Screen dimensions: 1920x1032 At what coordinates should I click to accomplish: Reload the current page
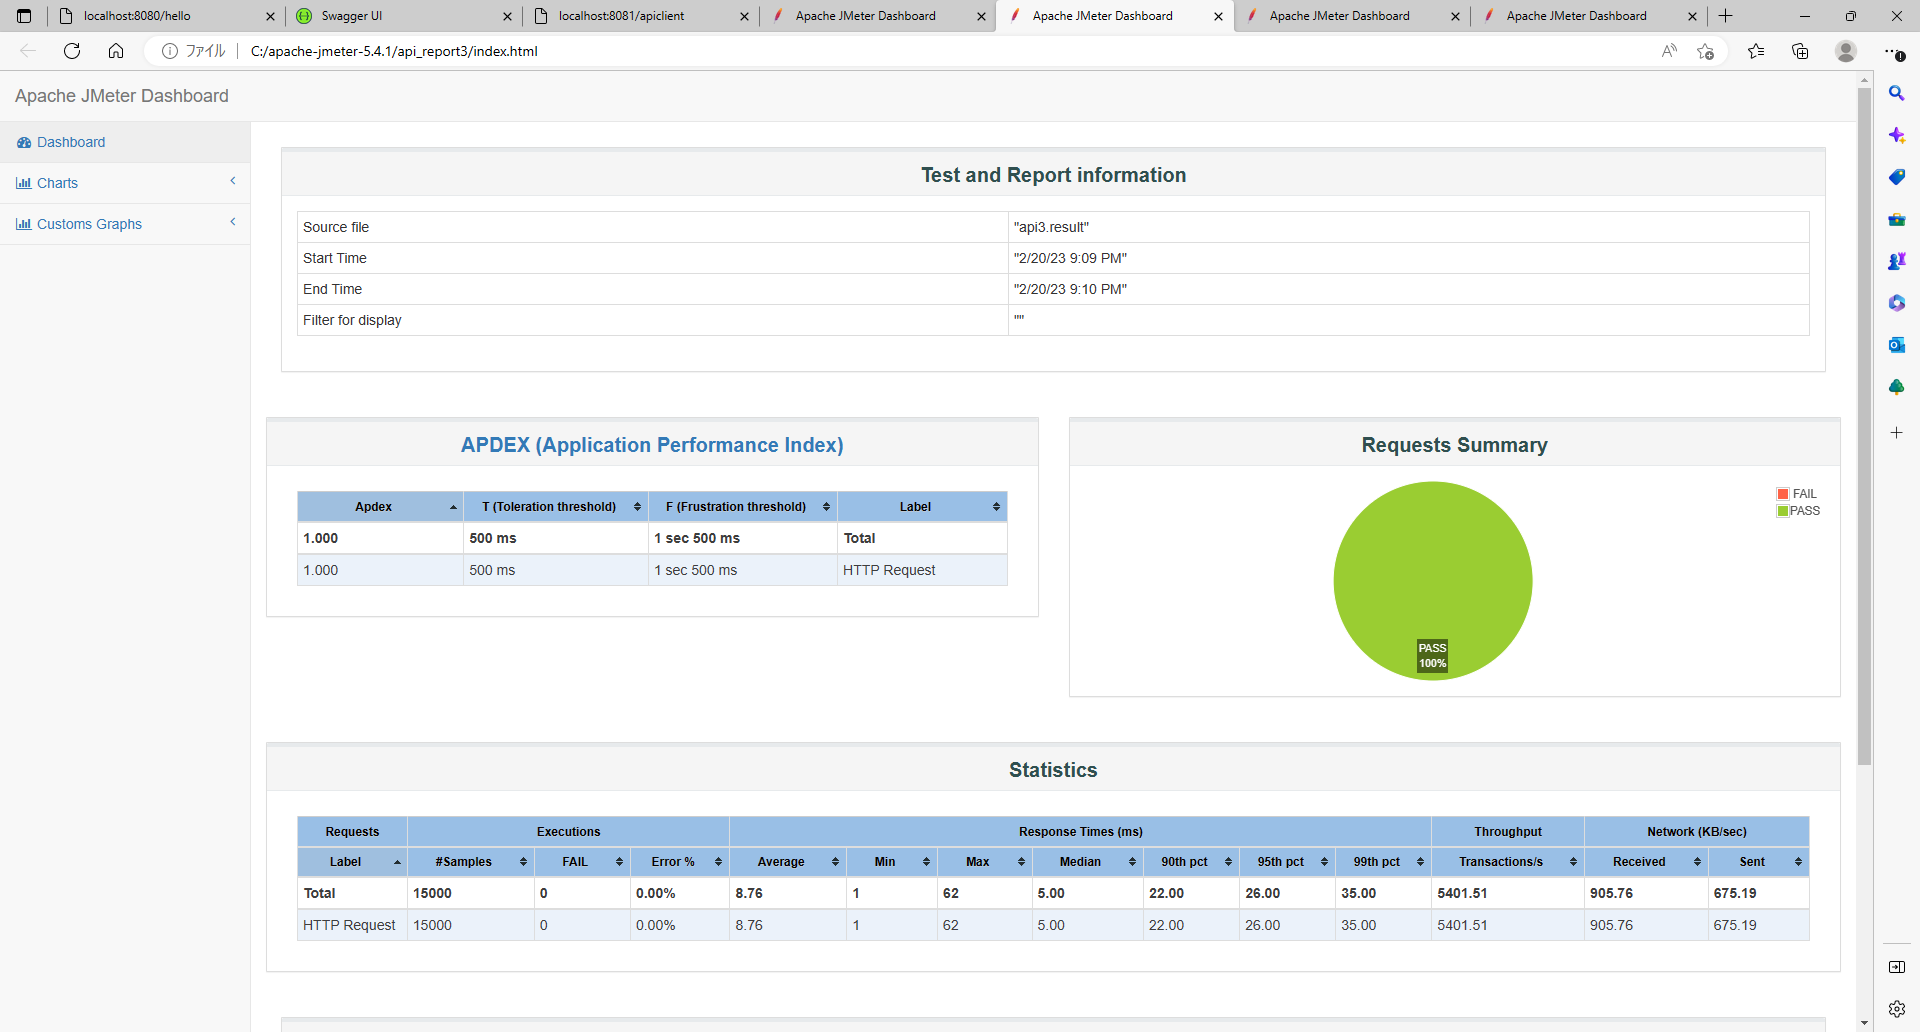click(71, 51)
